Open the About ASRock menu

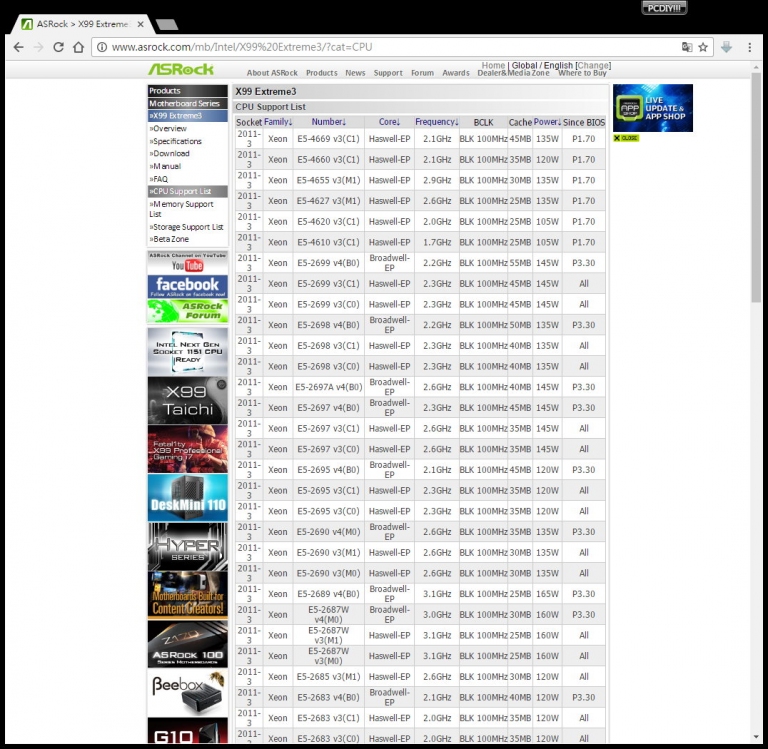[x=272, y=73]
